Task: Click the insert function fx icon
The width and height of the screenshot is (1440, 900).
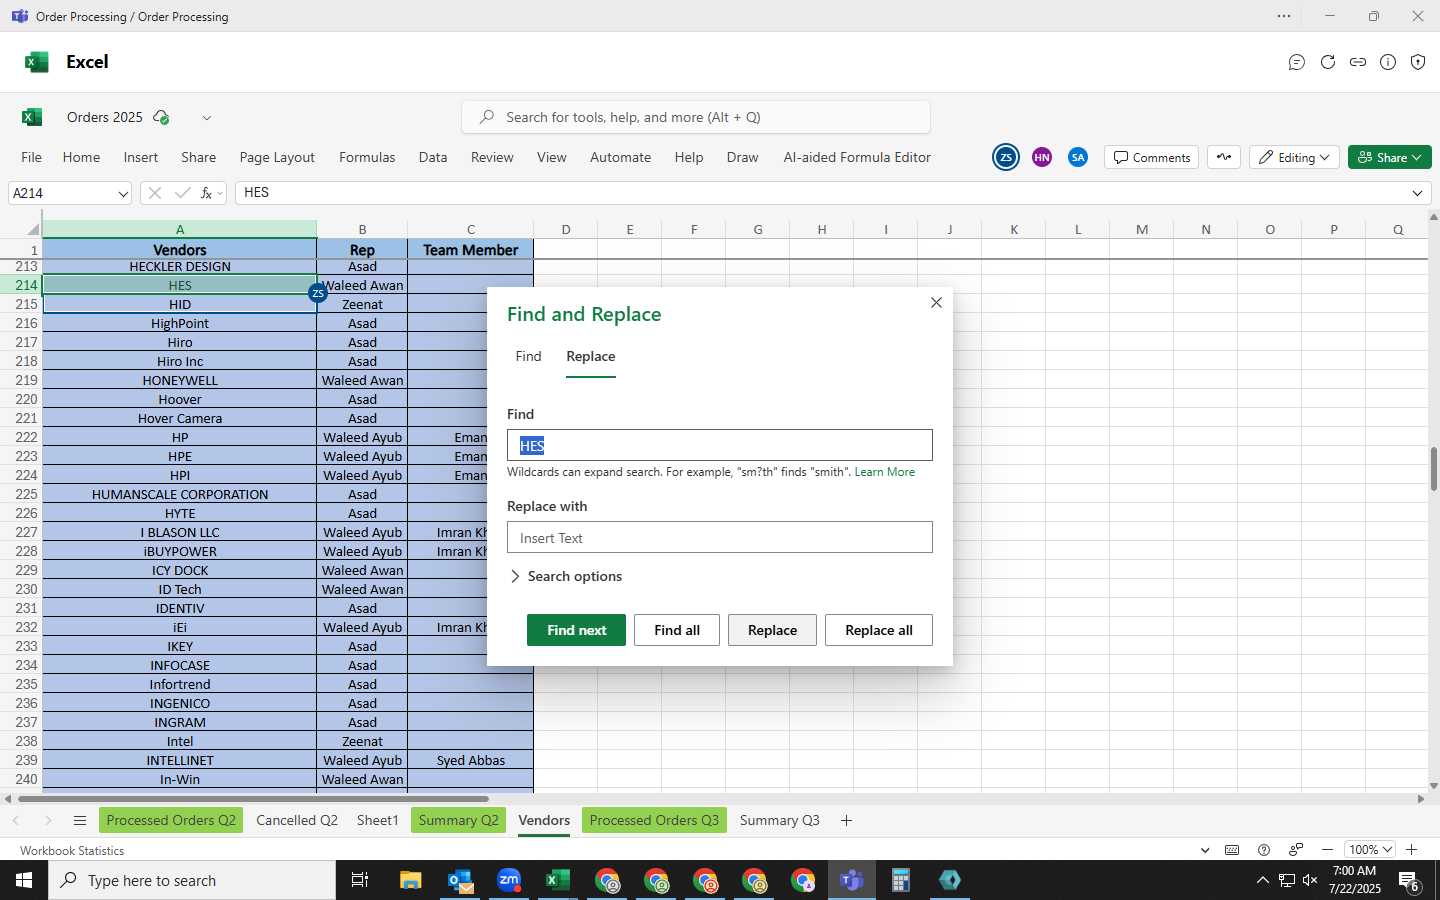Action: (x=206, y=193)
